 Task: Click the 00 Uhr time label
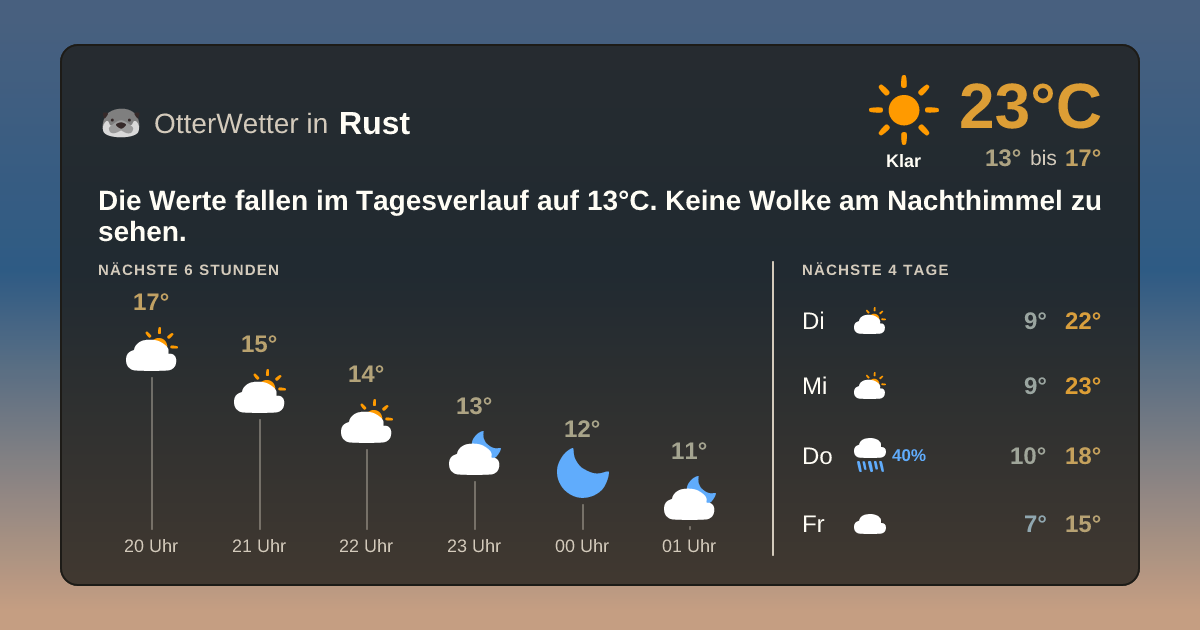tap(582, 546)
